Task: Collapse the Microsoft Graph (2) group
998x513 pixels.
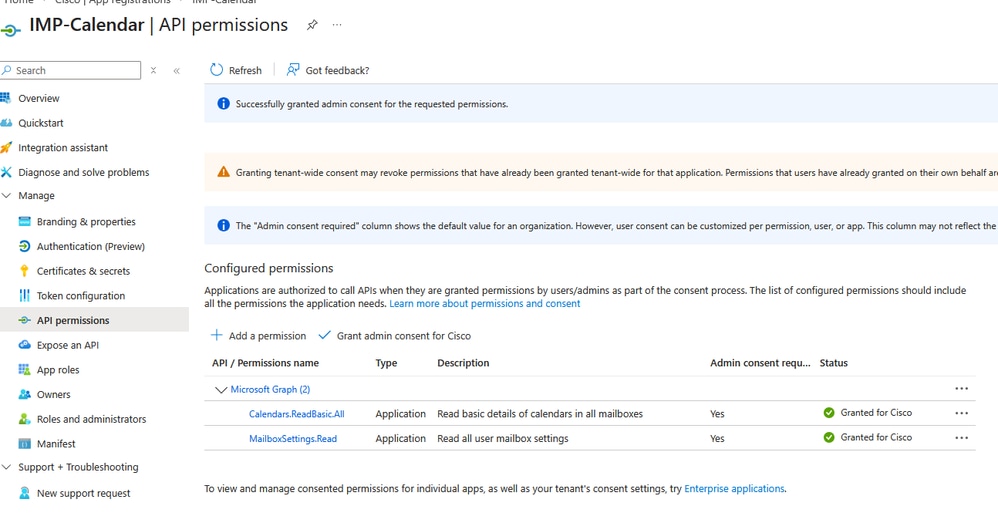Action: pos(221,390)
